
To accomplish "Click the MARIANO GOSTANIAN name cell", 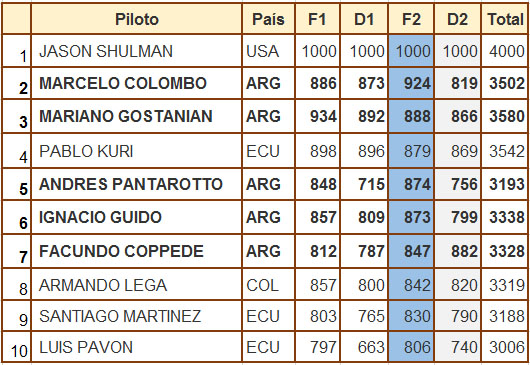I will point(137,116).
